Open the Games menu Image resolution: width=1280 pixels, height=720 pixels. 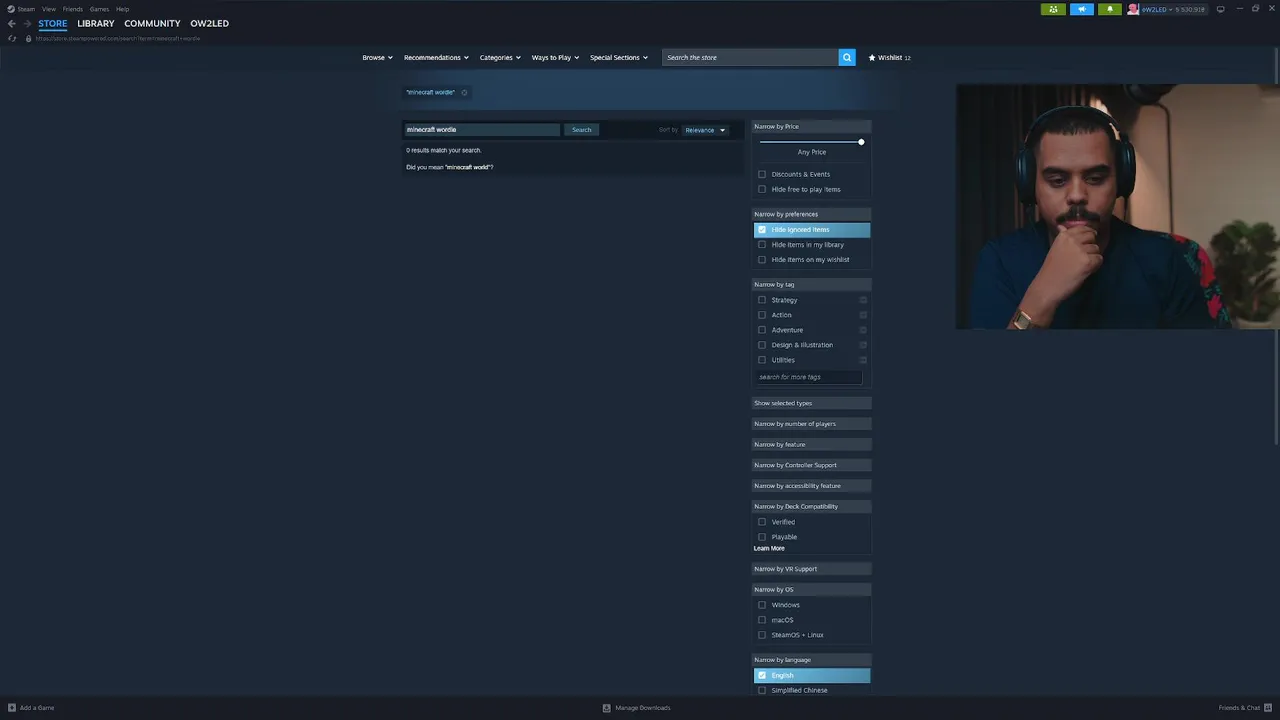pos(99,9)
